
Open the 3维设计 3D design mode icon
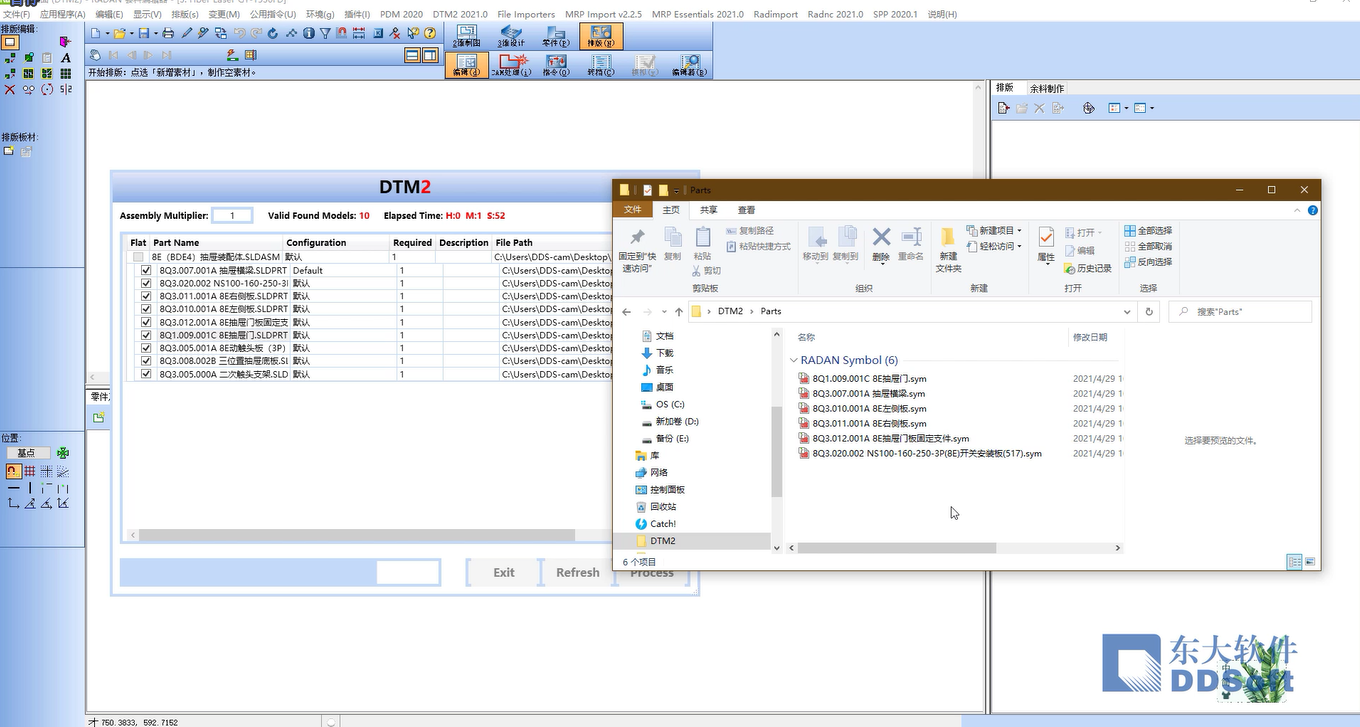[x=511, y=37]
